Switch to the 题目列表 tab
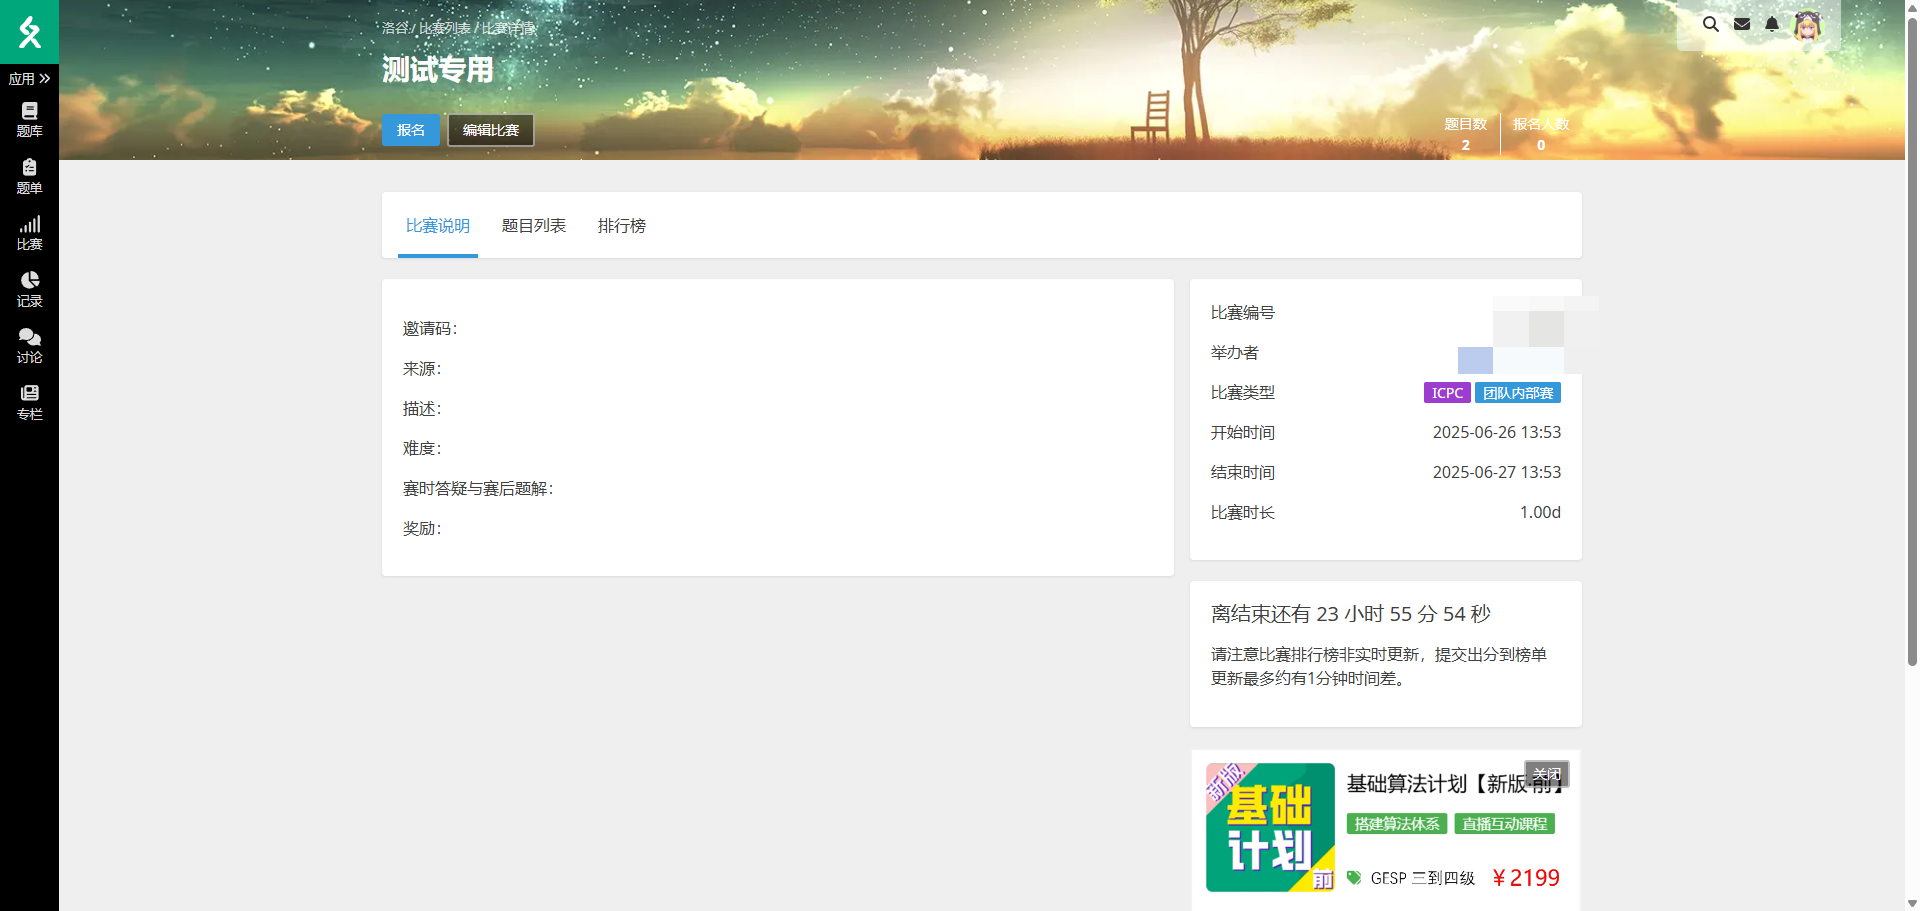This screenshot has width=1920, height=911. point(533,226)
